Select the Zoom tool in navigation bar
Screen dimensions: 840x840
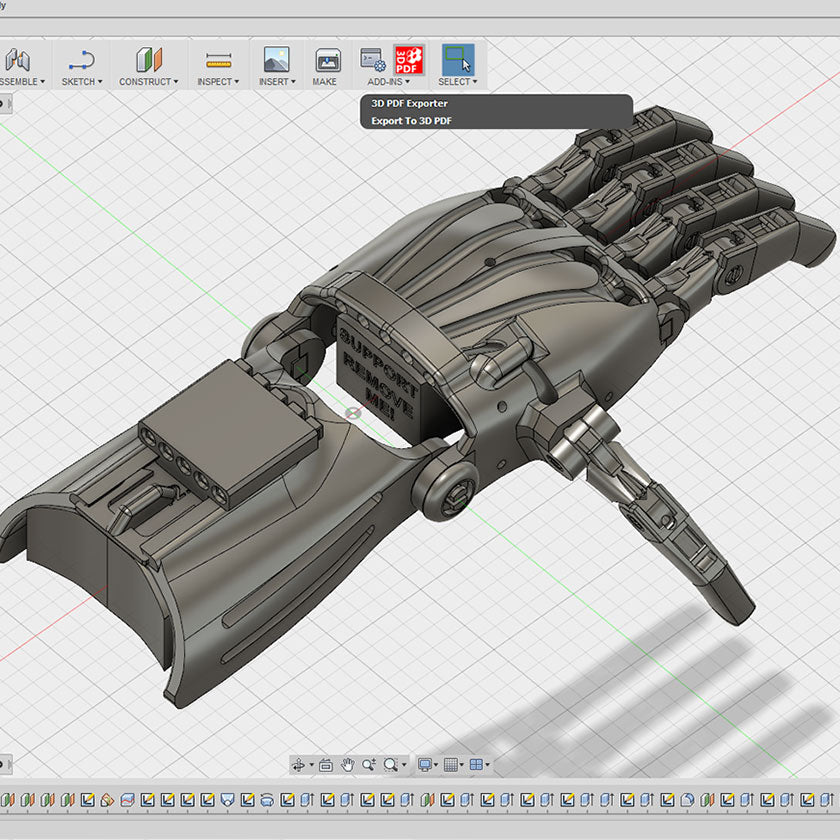click(369, 765)
